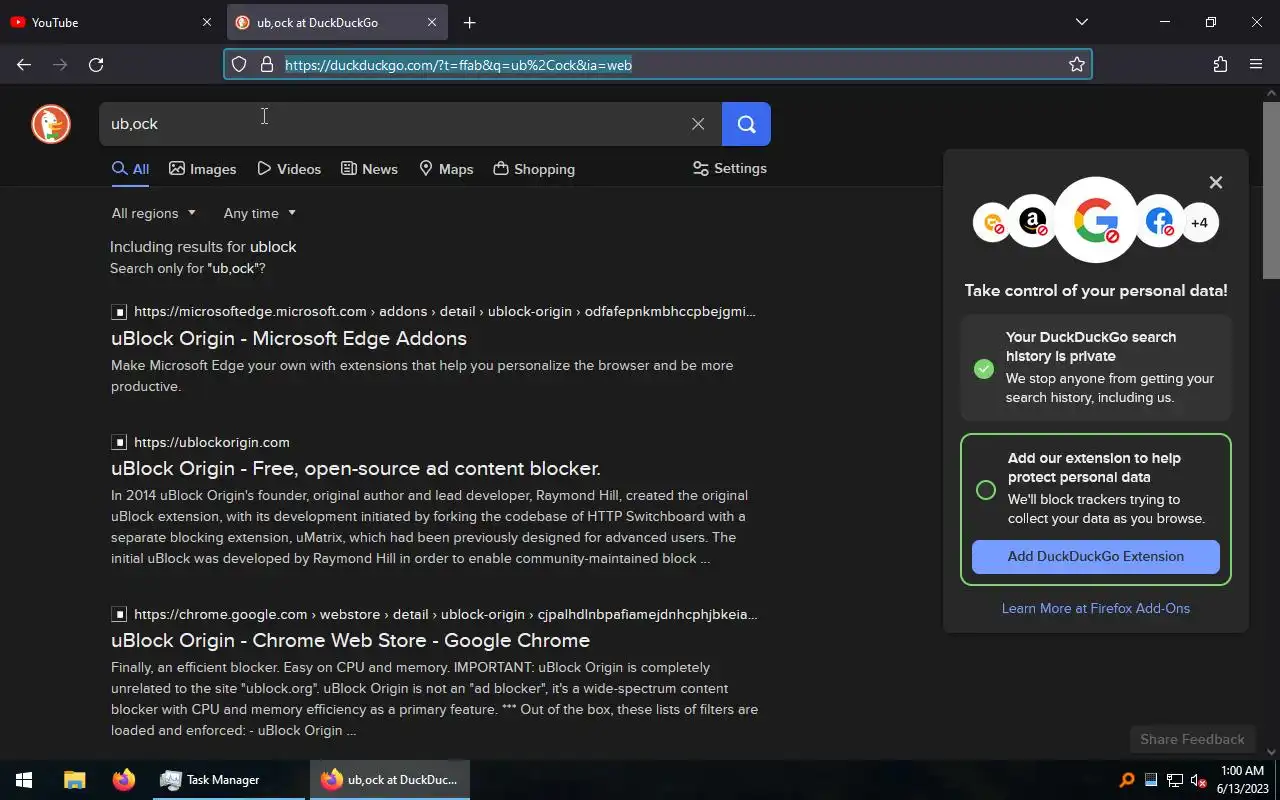Click the favicon beside chrome.google.com
Viewport: 1280px width, 800px height.
tap(119, 615)
